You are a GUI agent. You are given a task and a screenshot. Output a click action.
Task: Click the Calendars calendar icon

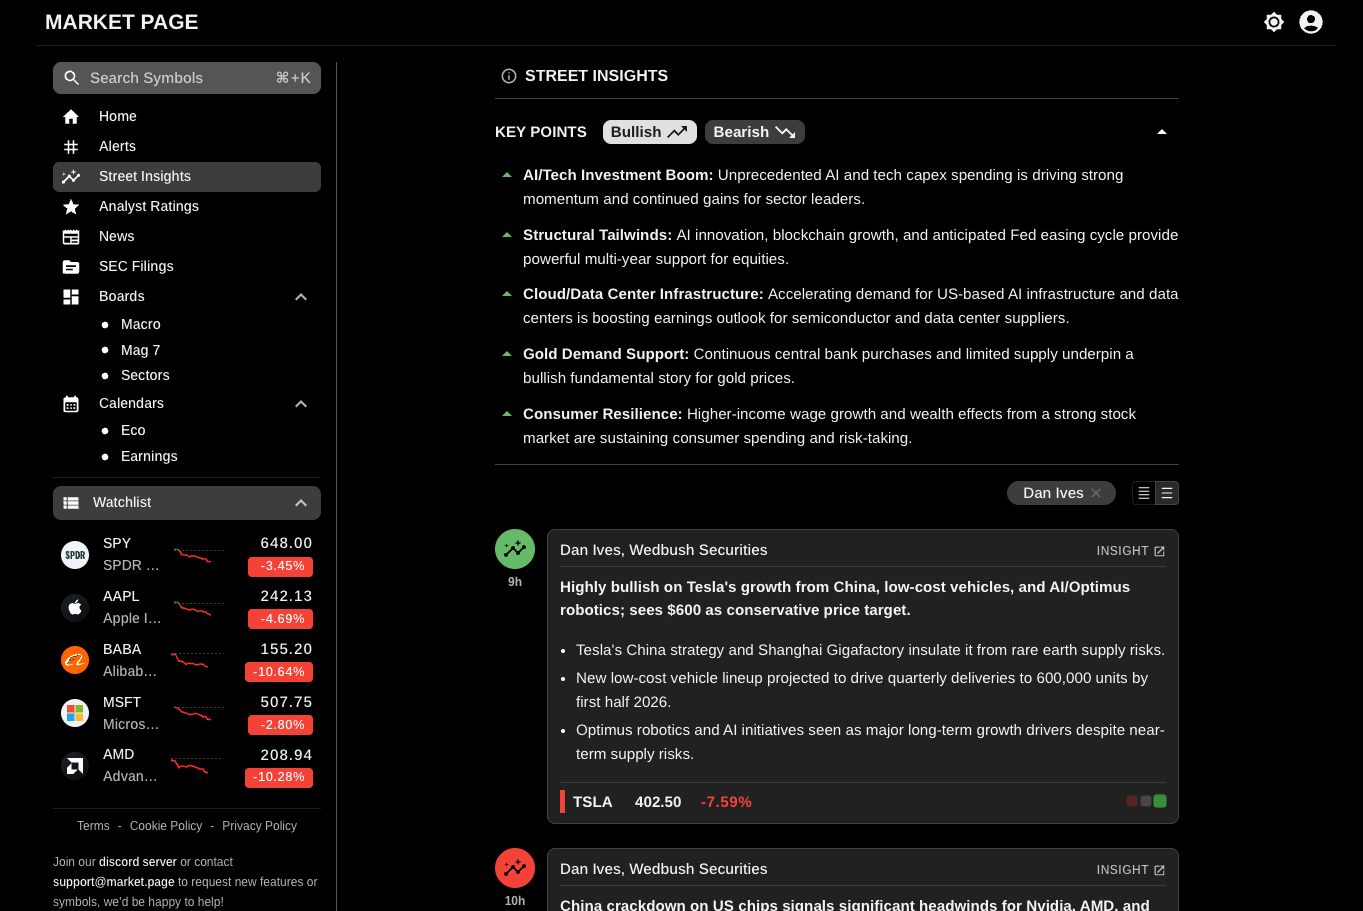coord(71,404)
